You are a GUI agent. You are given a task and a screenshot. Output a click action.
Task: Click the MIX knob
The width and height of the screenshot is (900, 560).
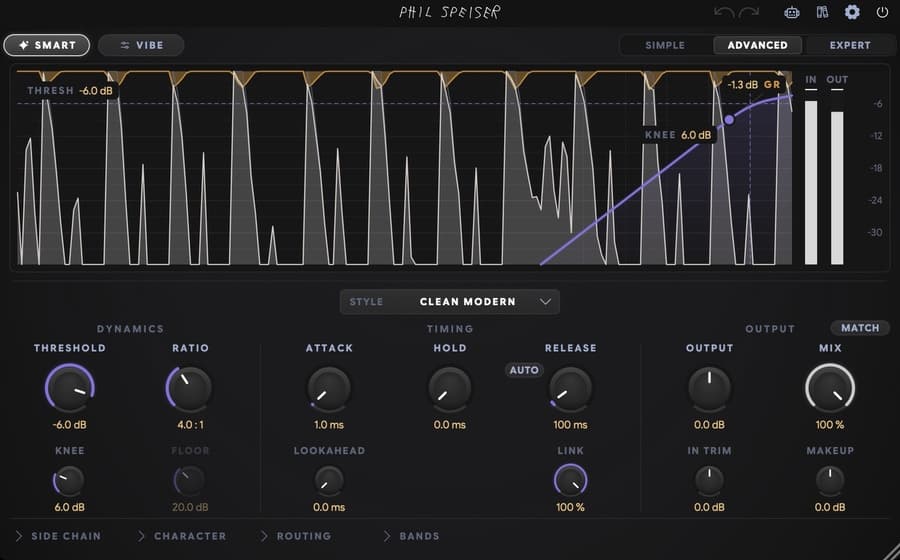click(x=830, y=388)
